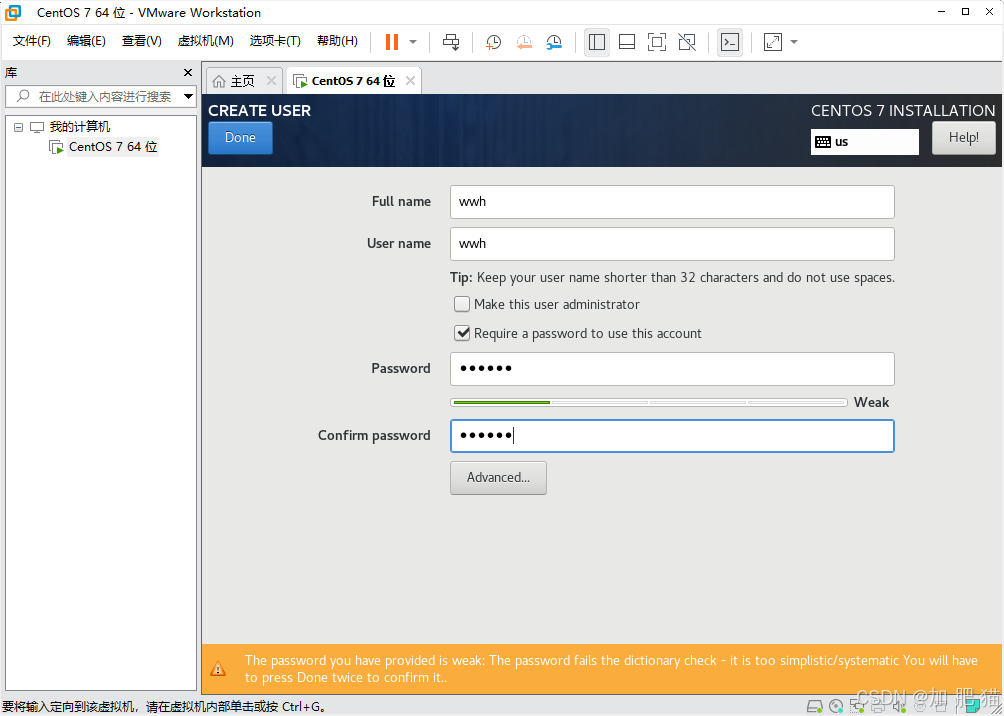1004x716 pixels.
Task: Open the 帮助(H) menu
Action: [337, 41]
